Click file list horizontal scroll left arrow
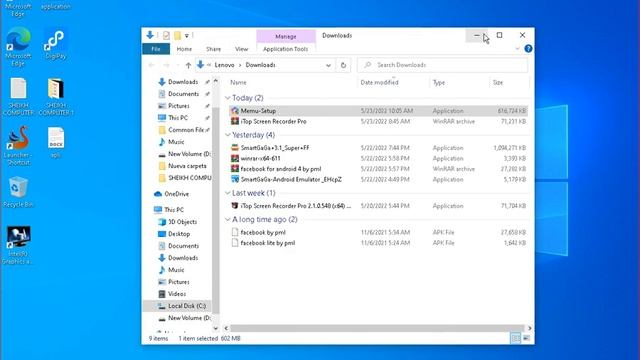 click(227, 328)
